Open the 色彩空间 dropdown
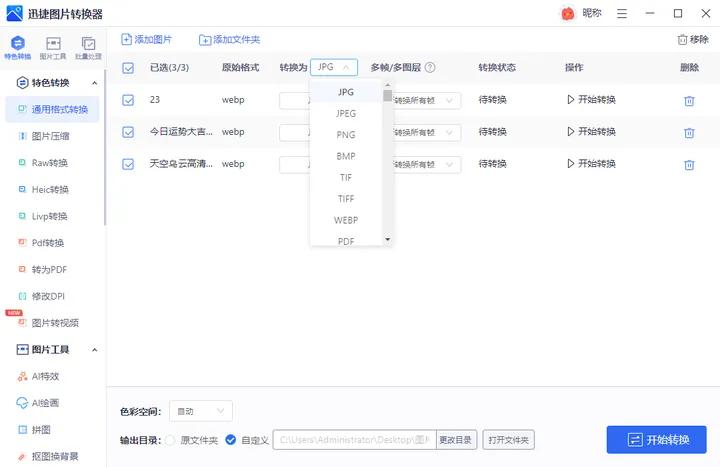Screen dimensions: 720x467 click(x=202, y=411)
